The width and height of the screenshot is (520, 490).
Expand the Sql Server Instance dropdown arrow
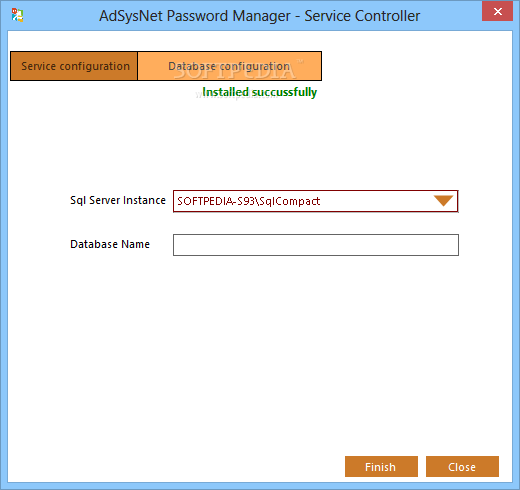tap(443, 201)
